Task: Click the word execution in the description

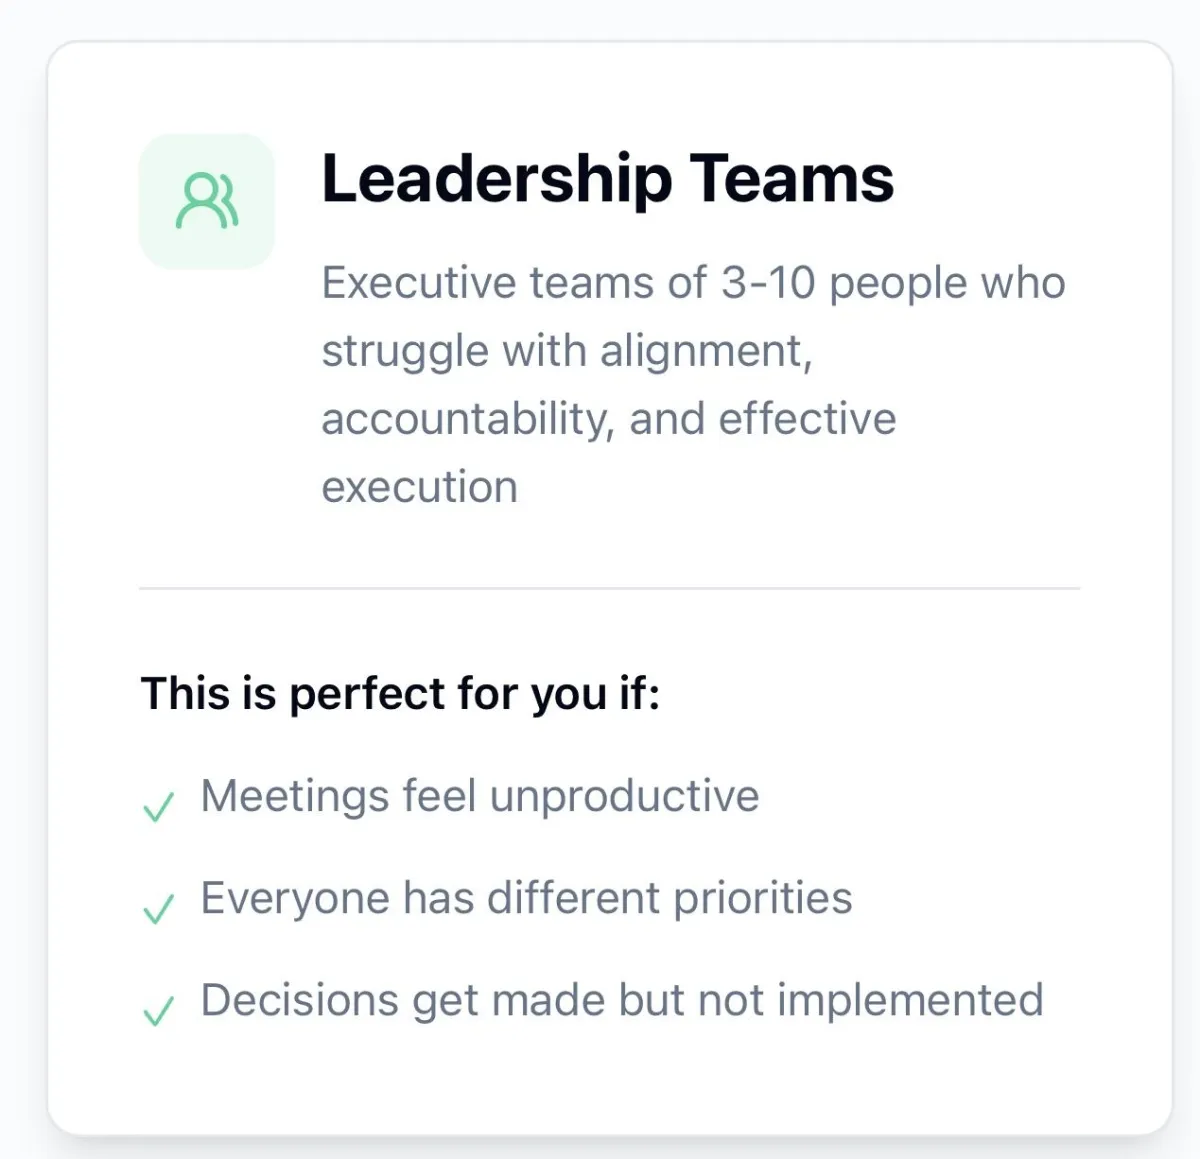Action: 419,487
